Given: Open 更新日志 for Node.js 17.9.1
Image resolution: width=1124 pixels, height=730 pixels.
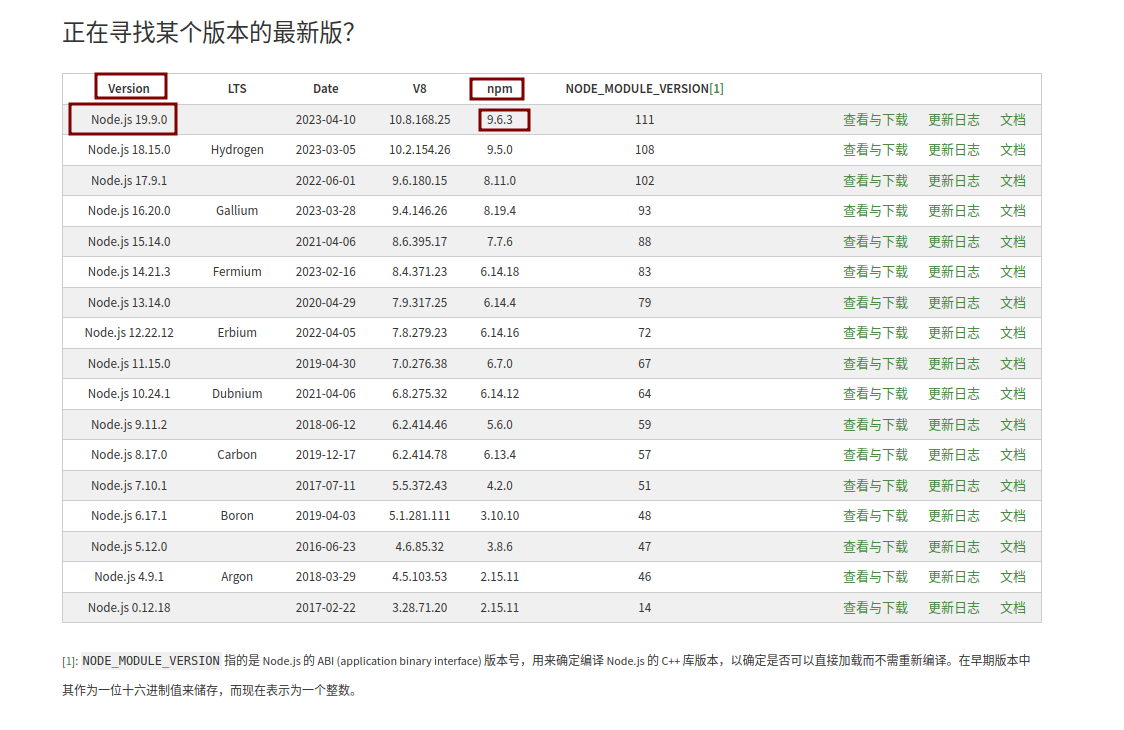Looking at the screenshot, I should point(953,181).
